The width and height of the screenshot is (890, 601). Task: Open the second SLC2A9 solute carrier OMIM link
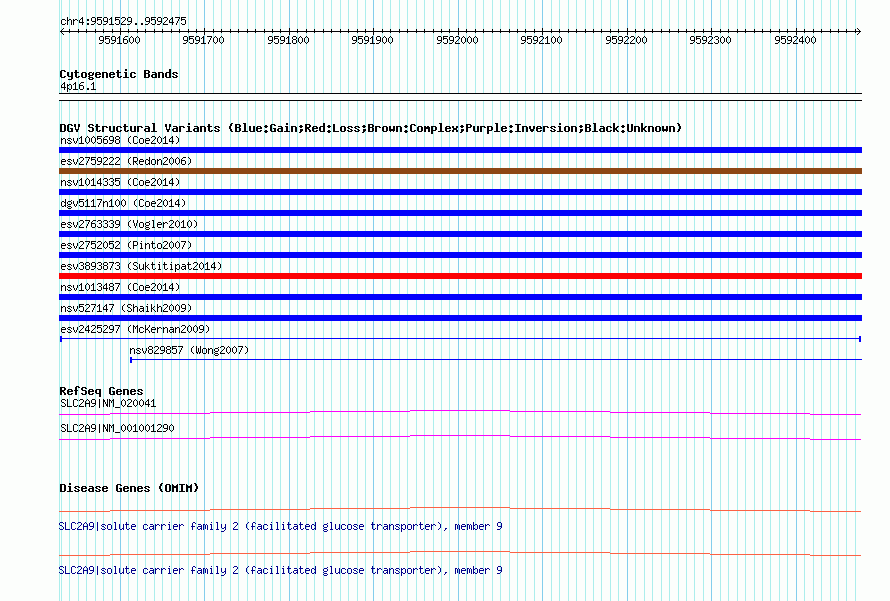(x=280, y=570)
